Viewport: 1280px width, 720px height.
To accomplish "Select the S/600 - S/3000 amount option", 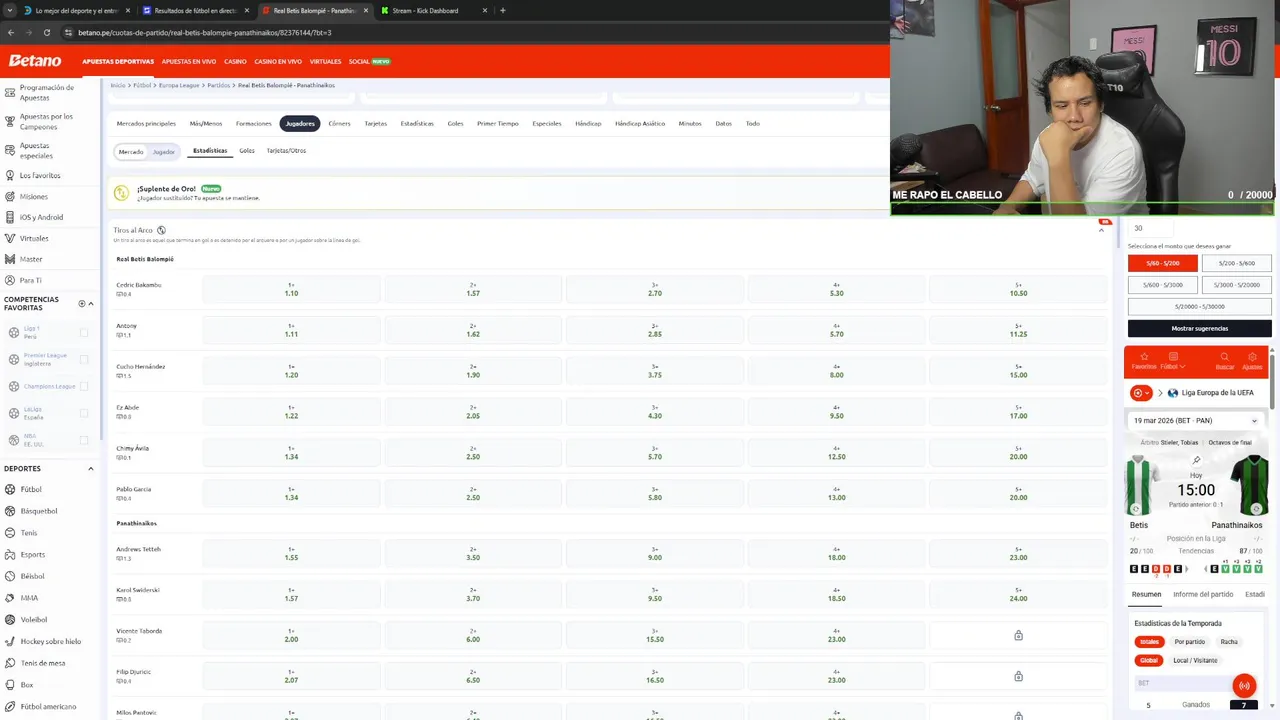I will coord(1163,285).
